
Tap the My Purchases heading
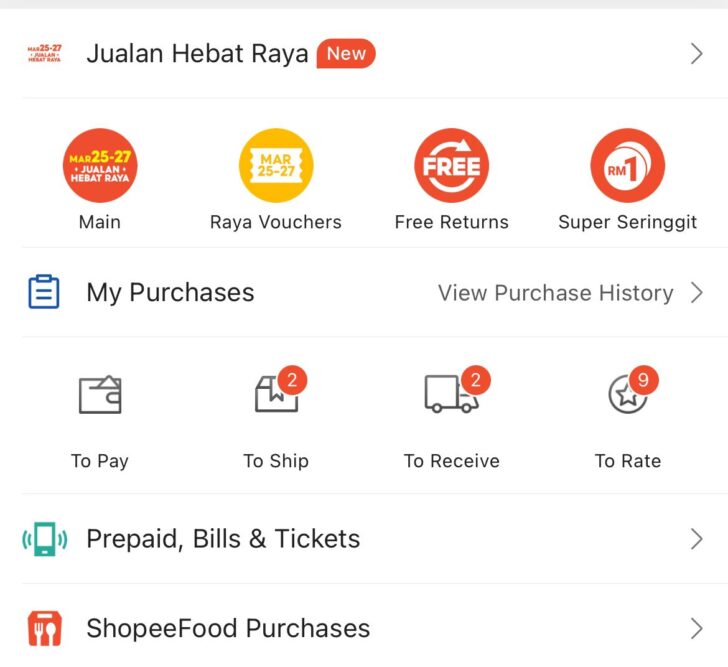click(x=170, y=293)
